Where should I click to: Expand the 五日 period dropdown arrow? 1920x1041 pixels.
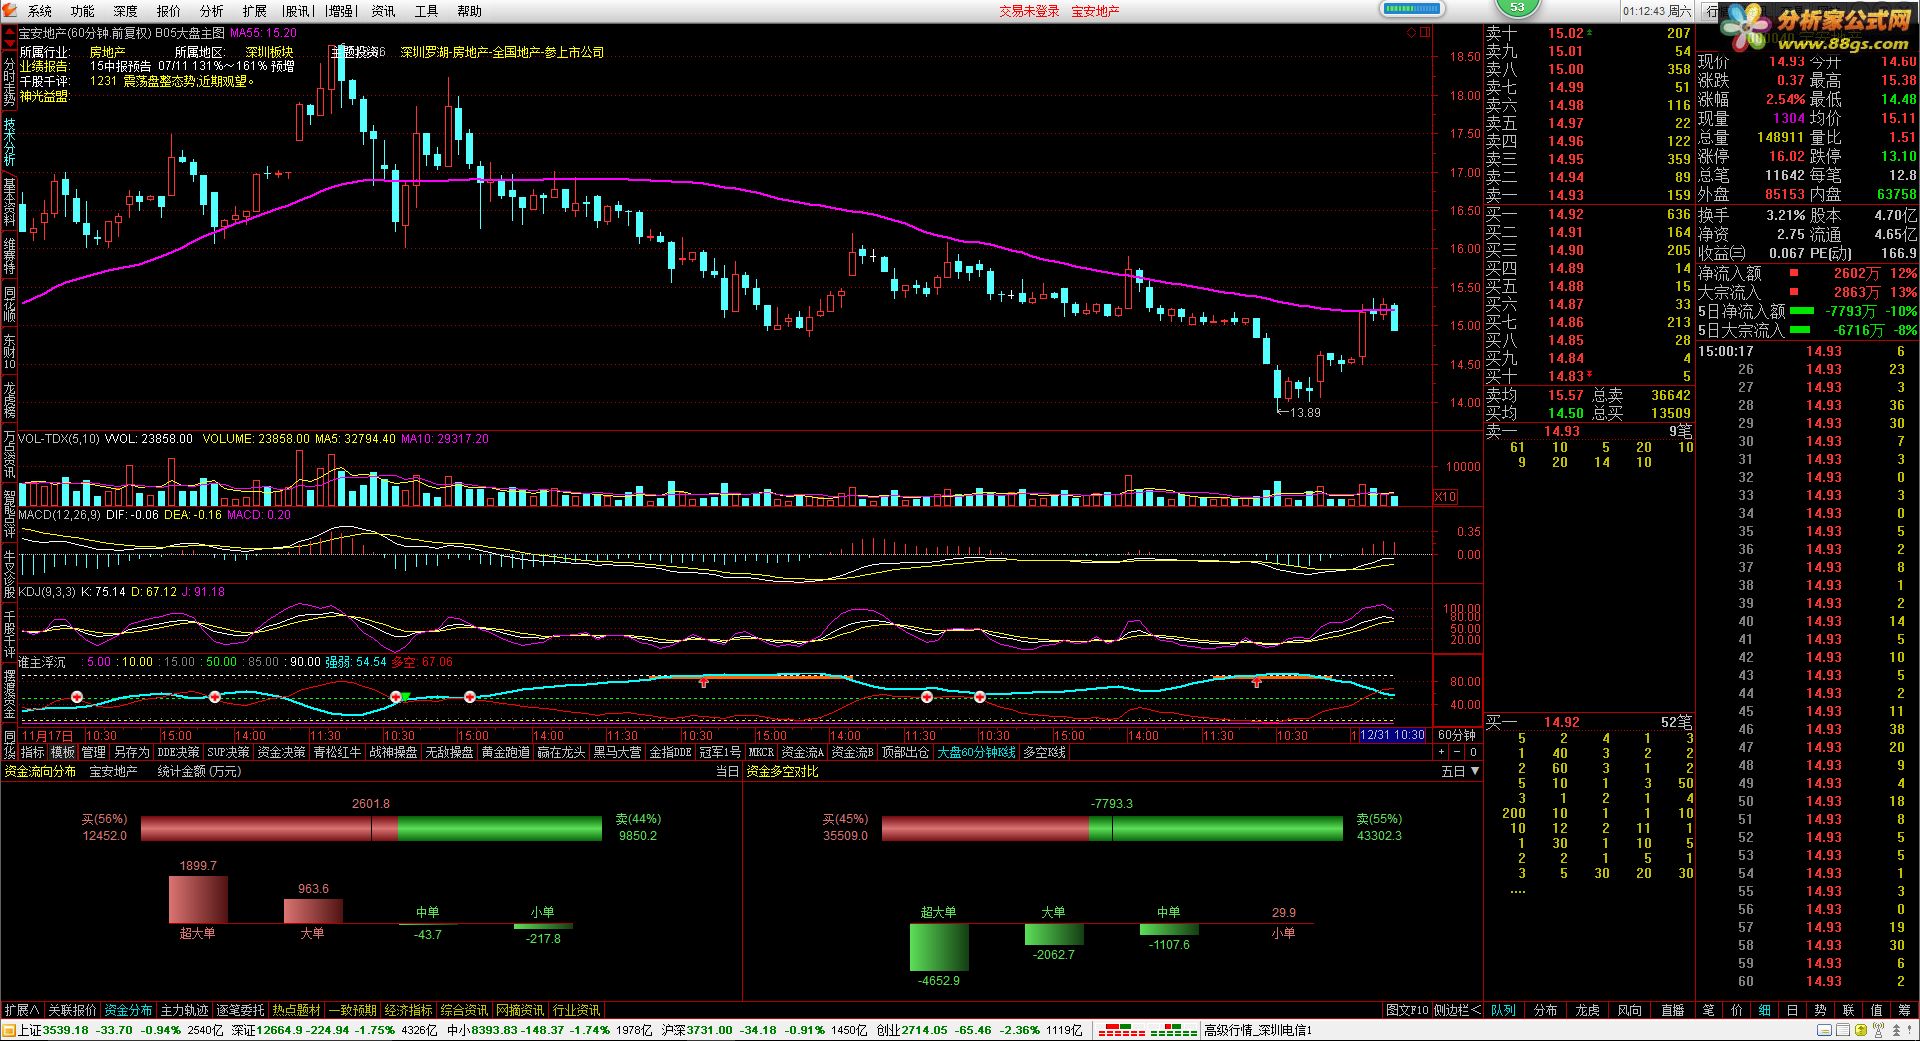tap(1473, 771)
